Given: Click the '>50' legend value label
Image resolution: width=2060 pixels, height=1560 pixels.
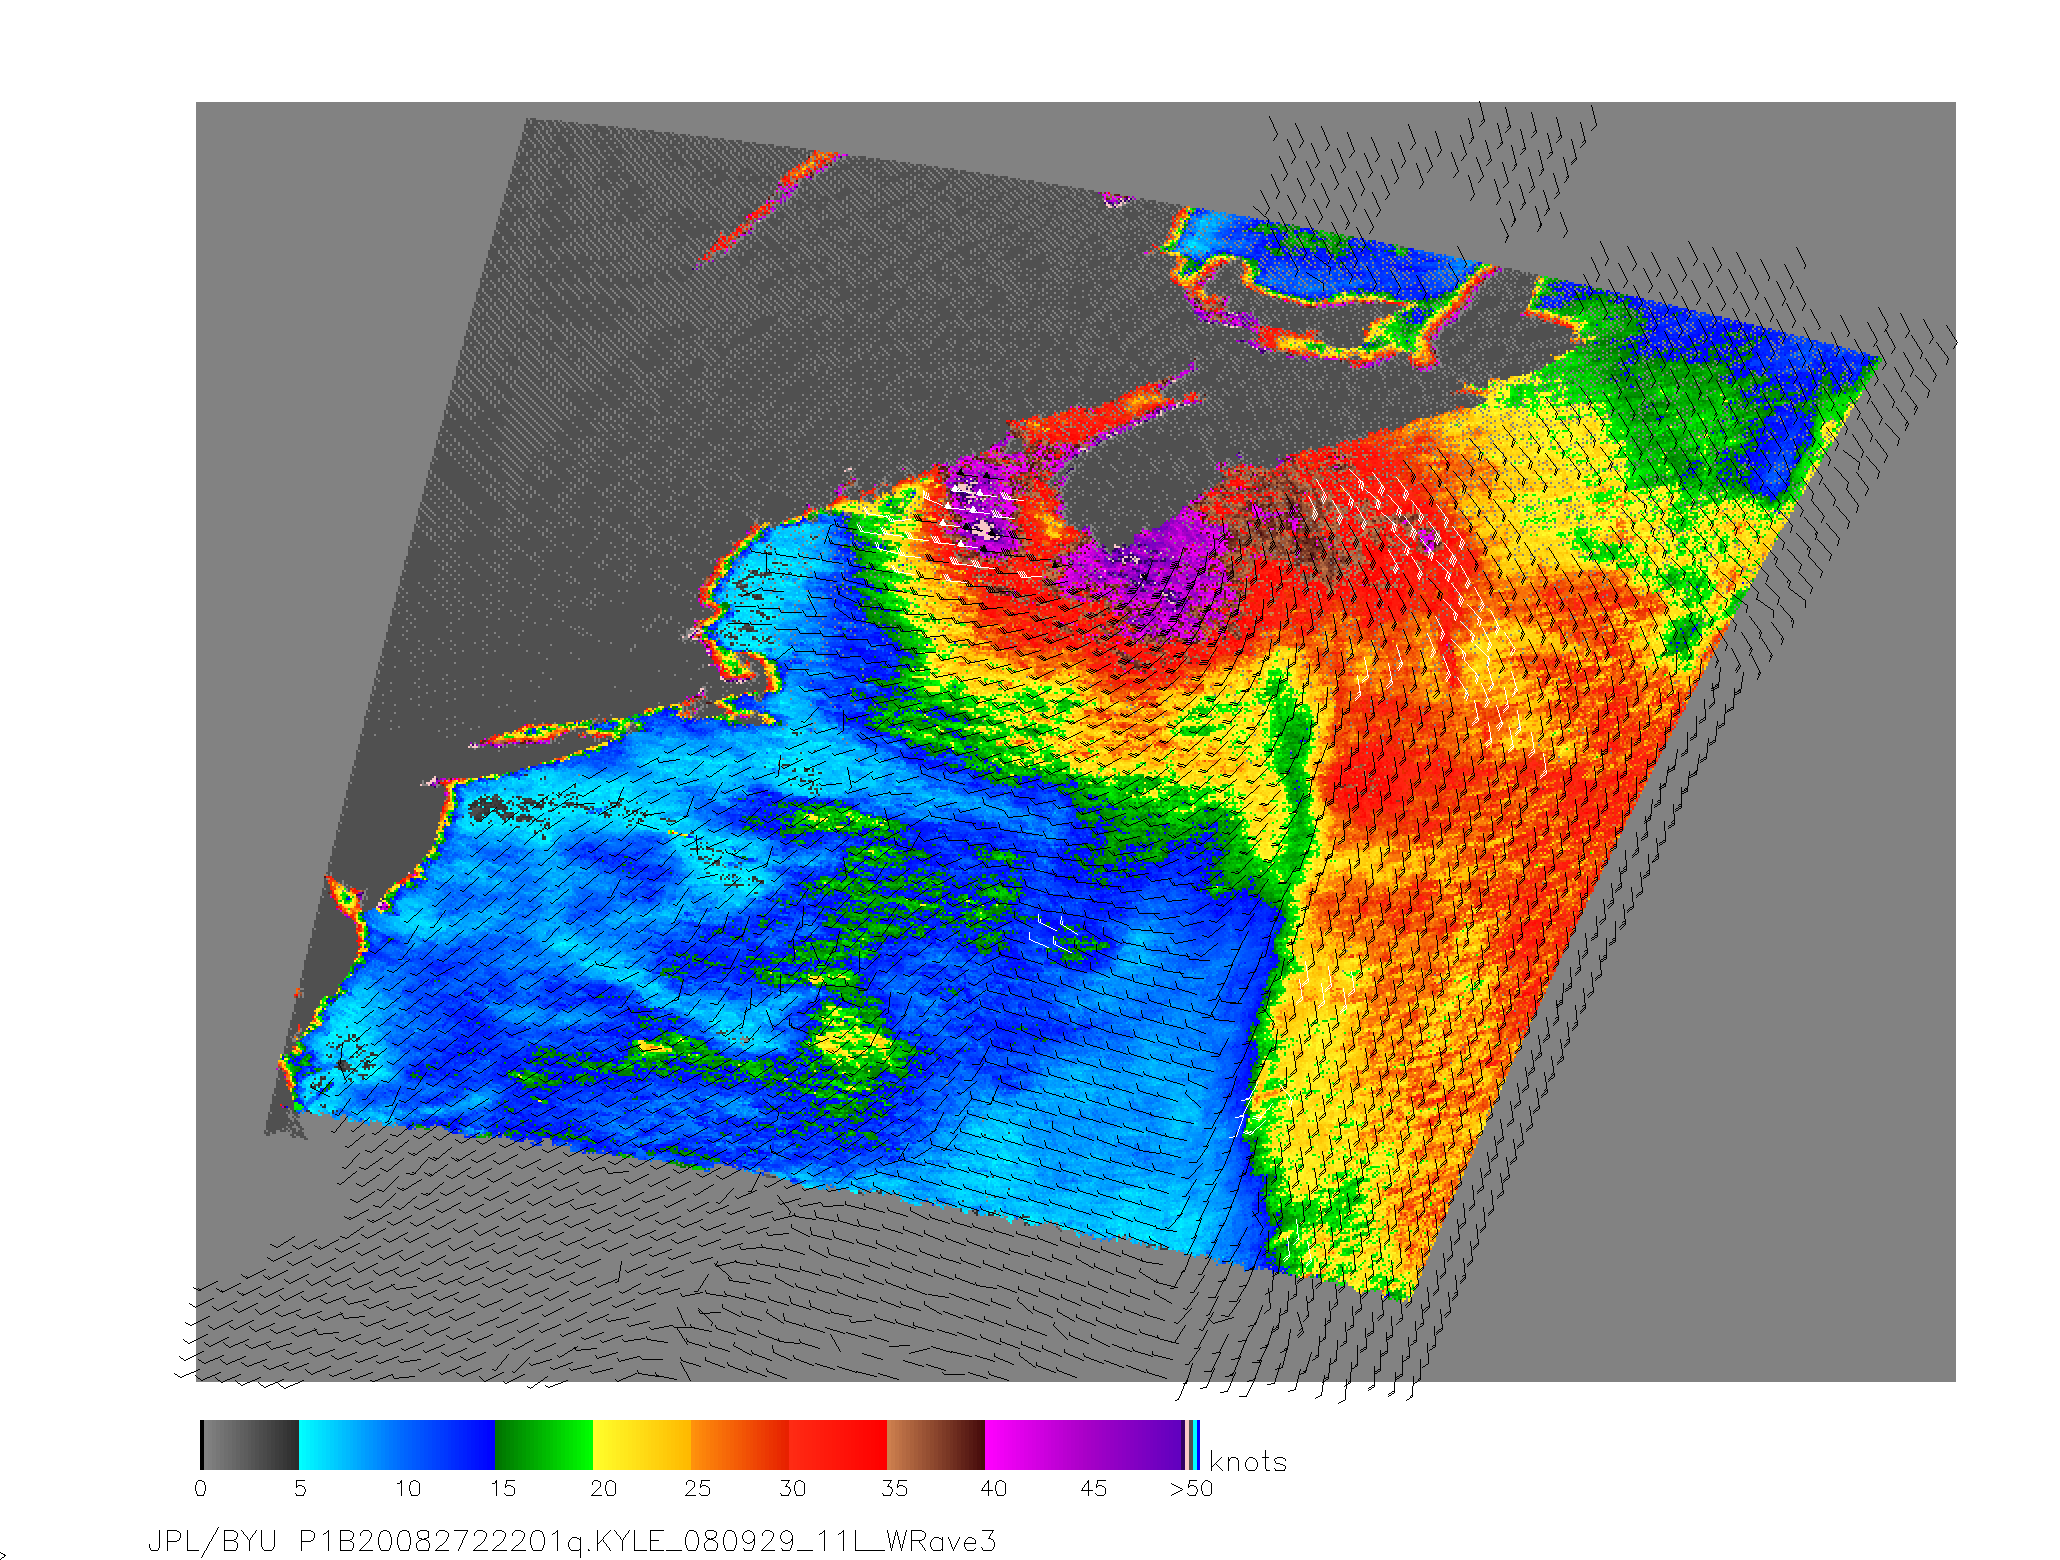Looking at the screenshot, I should 1191,1488.
